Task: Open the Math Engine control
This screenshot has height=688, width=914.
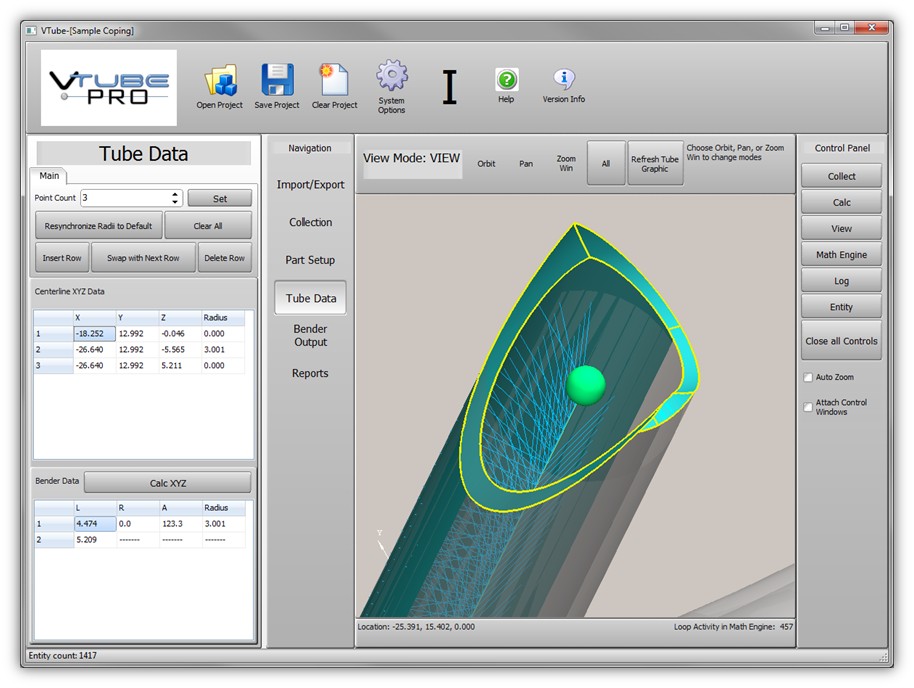Action: click(x=841, y=255)
